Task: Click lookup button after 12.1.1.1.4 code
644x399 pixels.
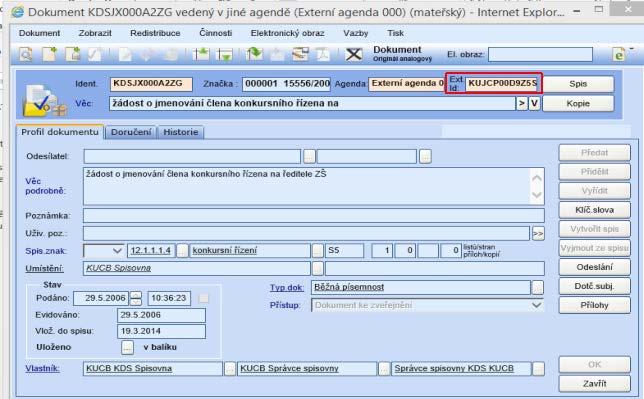Action: pyautogui.click(x=182, y=251)
